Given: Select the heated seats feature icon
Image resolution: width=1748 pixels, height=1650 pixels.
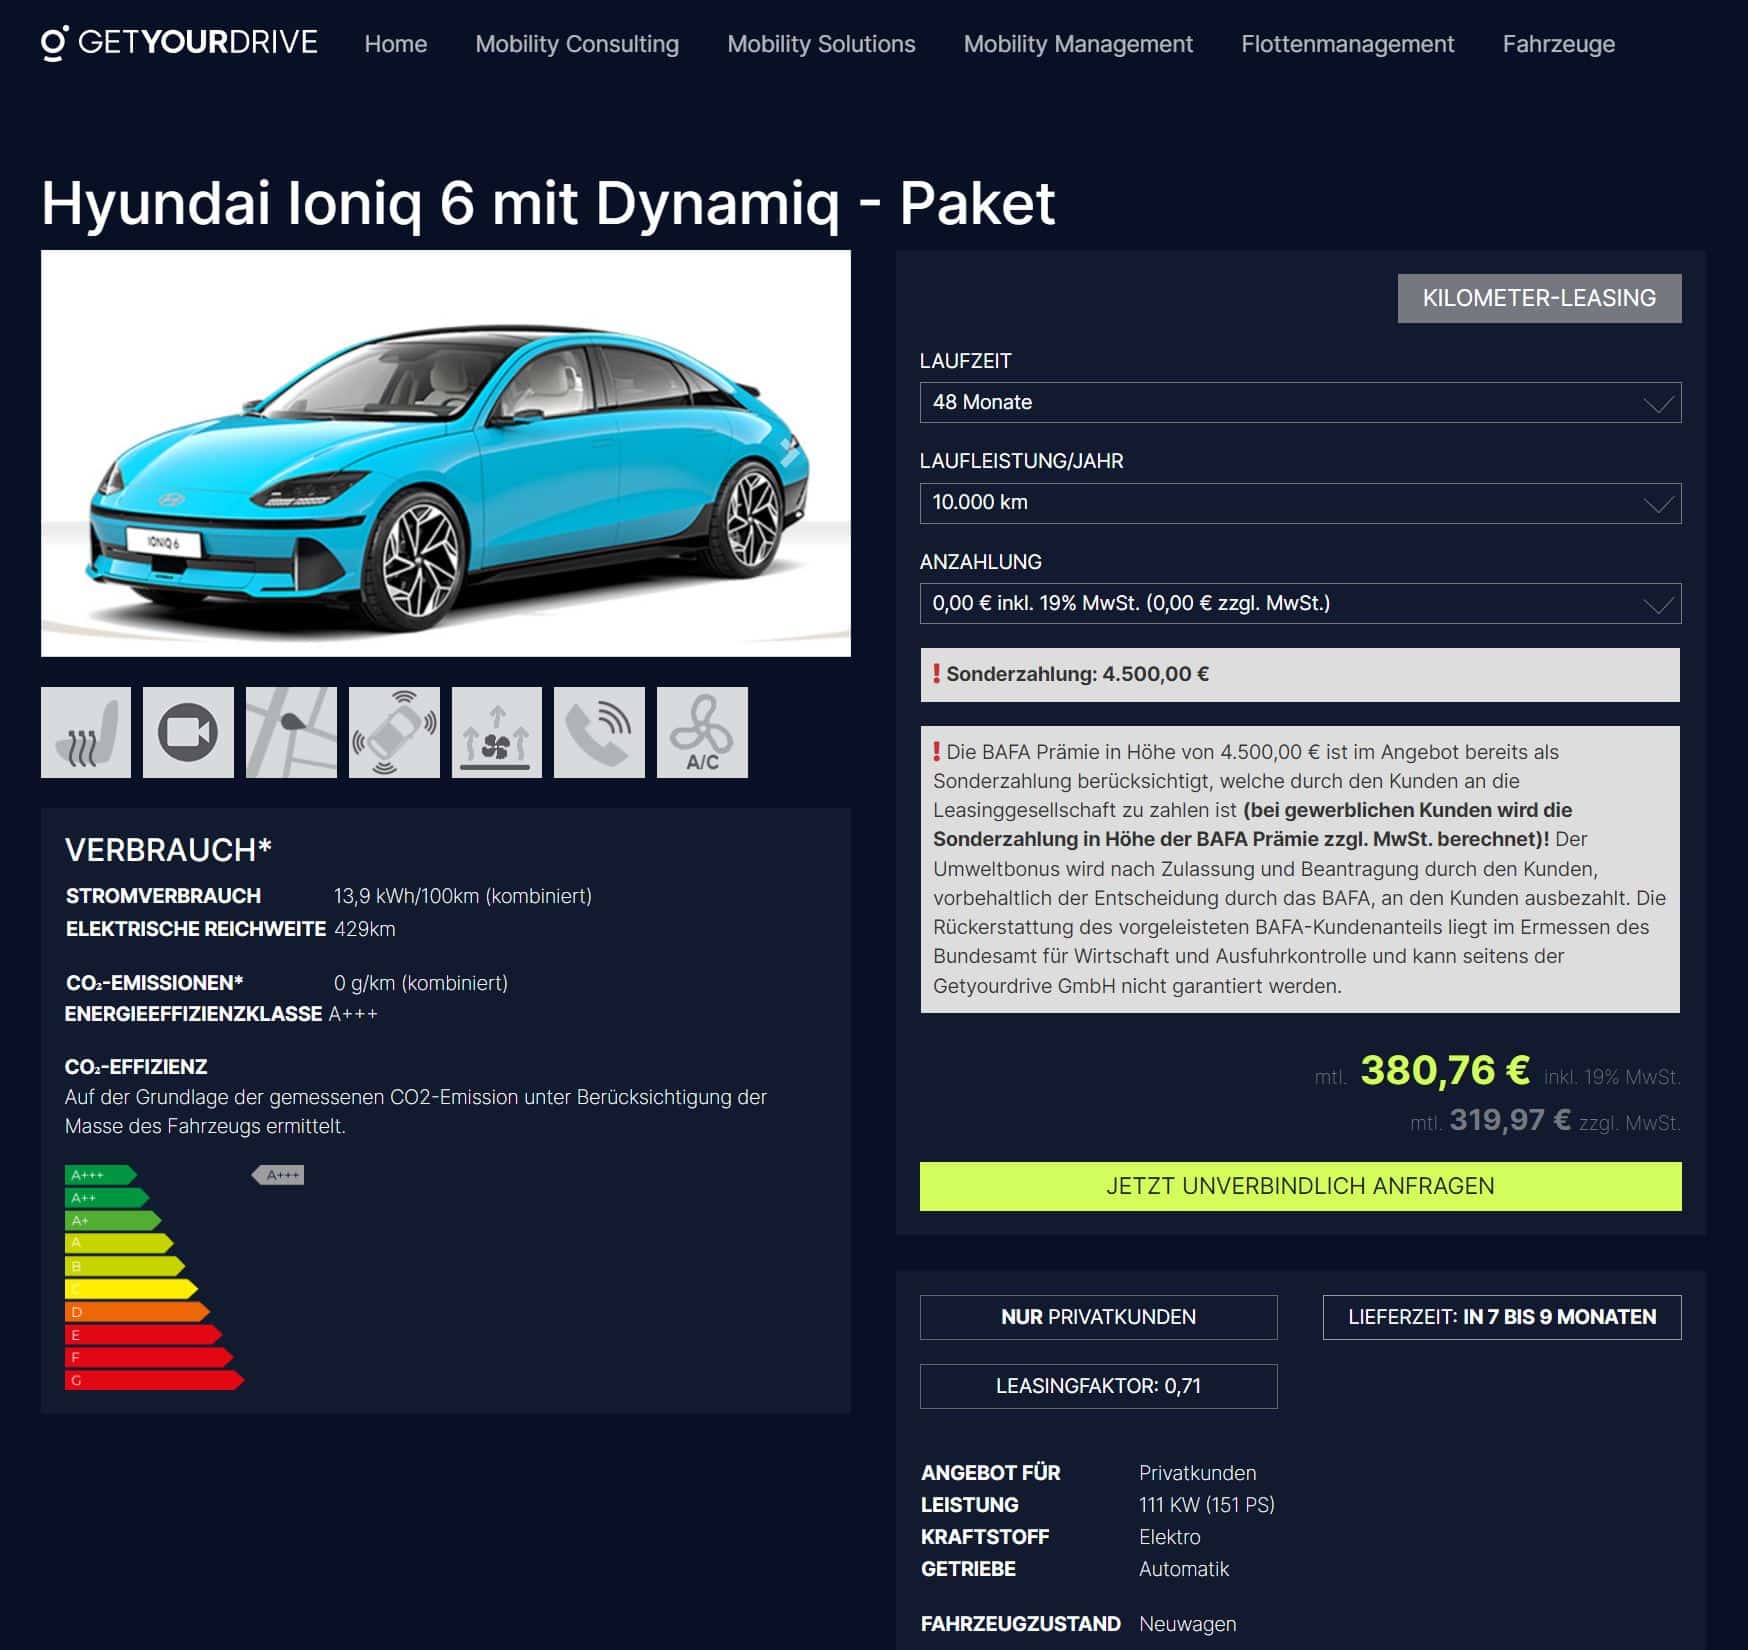Looking at the screenshot, I should coord(86,732).
